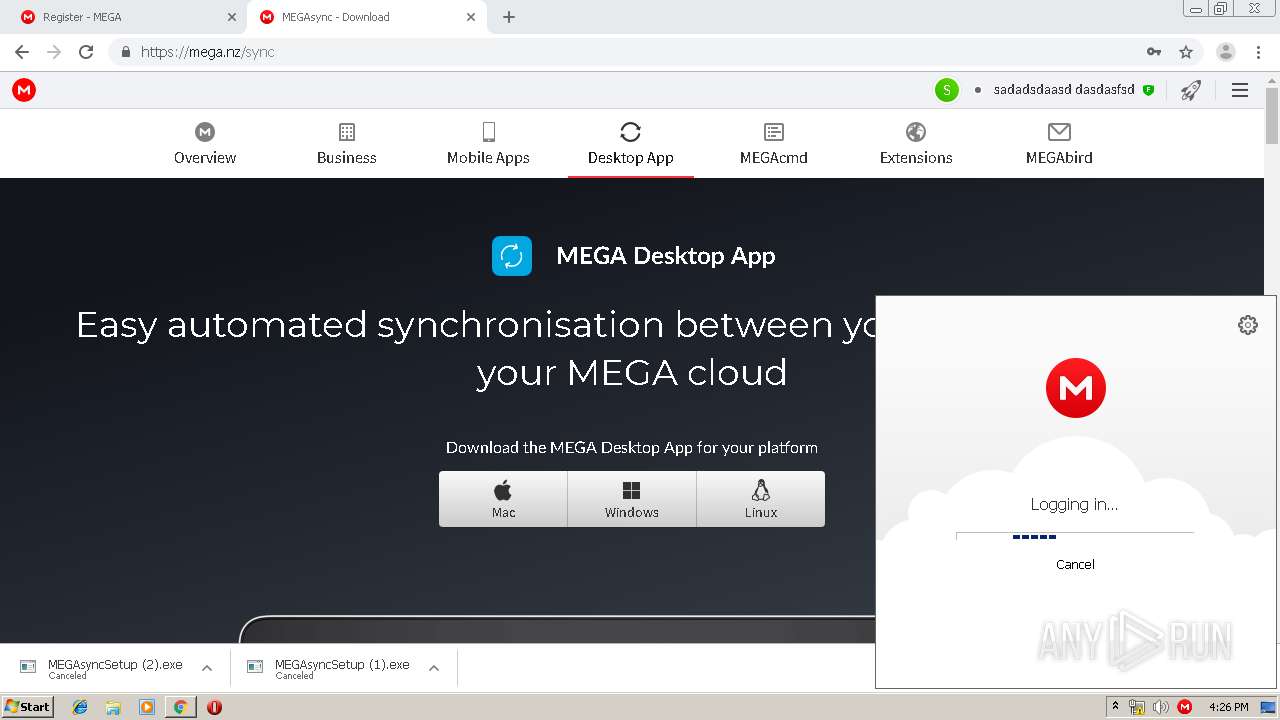1280x720 pixels.
Task: Click the volume icon in system tray
Action: pos(1161,707)
